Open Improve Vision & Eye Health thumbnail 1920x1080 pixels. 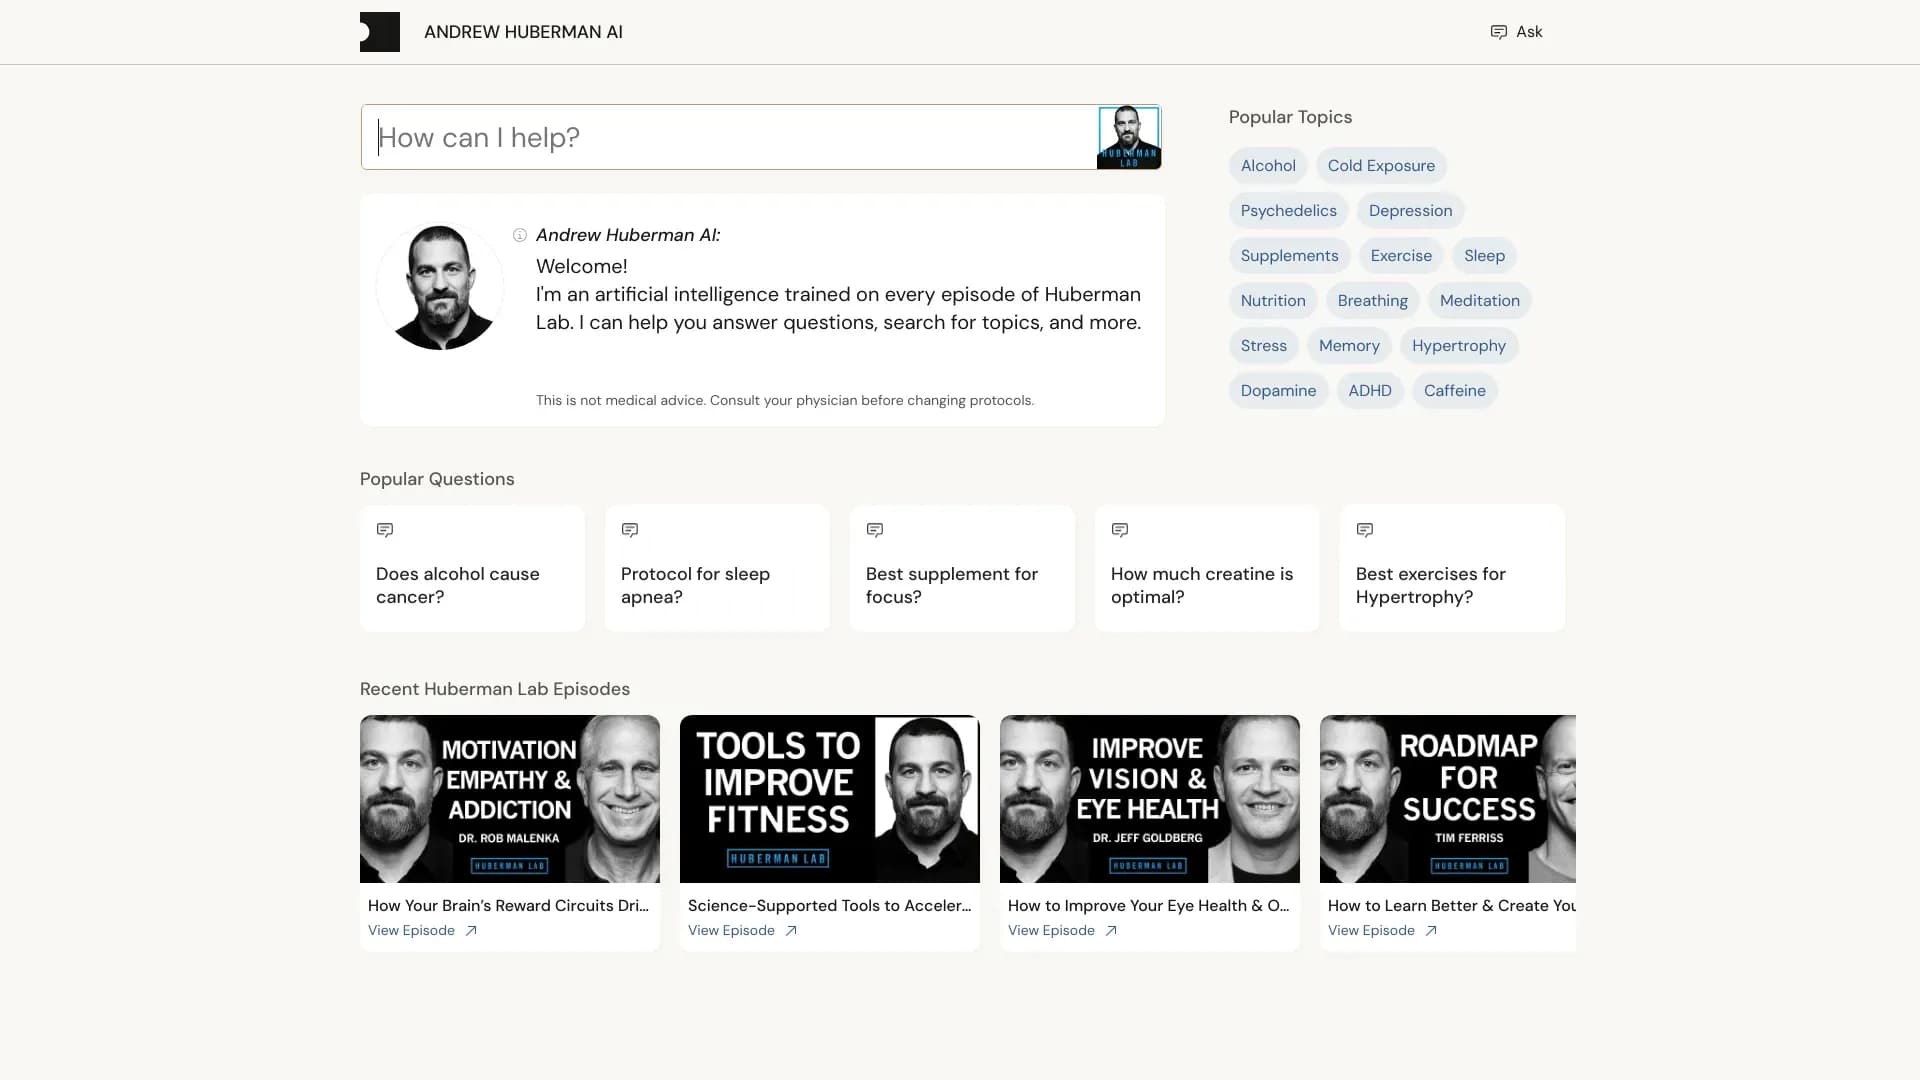[1150, 799]
